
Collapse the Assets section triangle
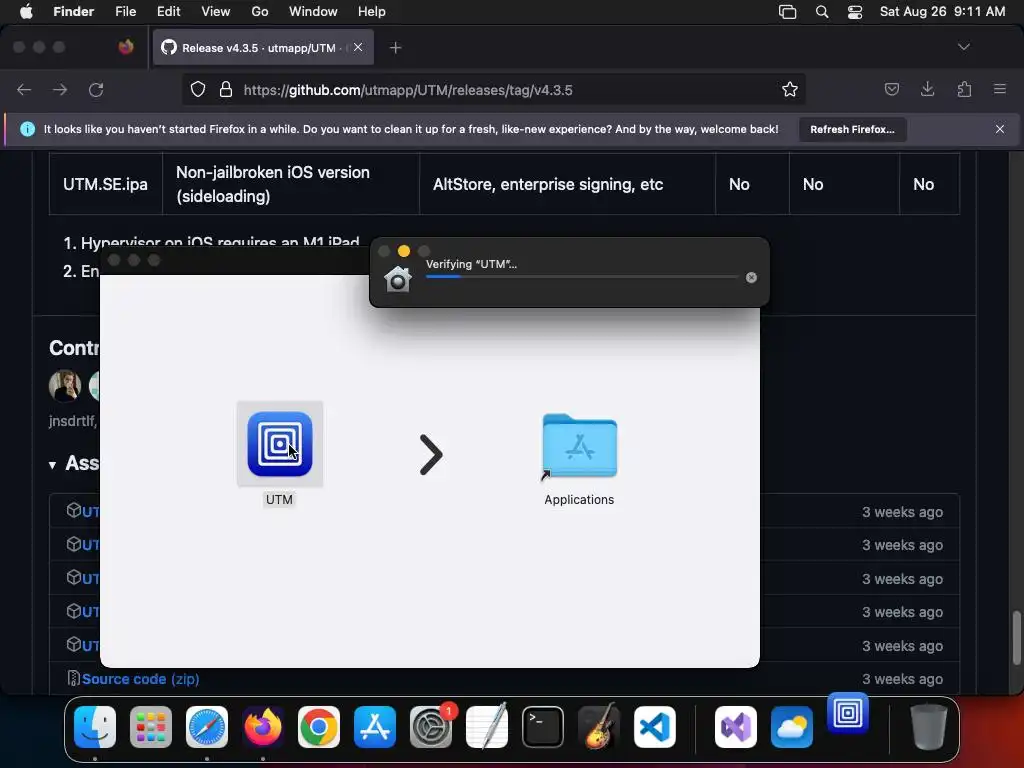[52, 465]
